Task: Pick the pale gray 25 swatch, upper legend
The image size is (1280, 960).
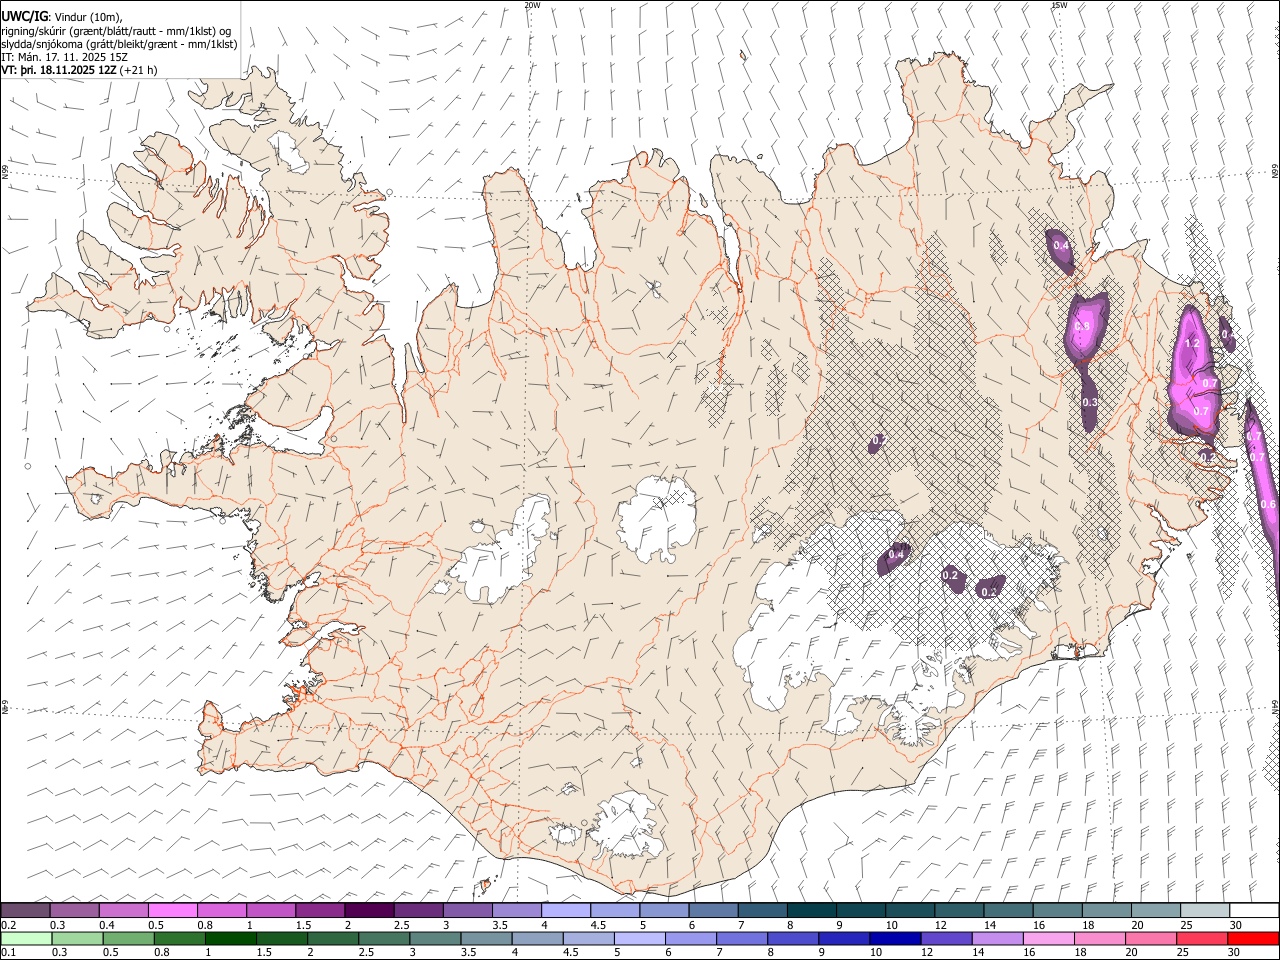Action: 1205,910
